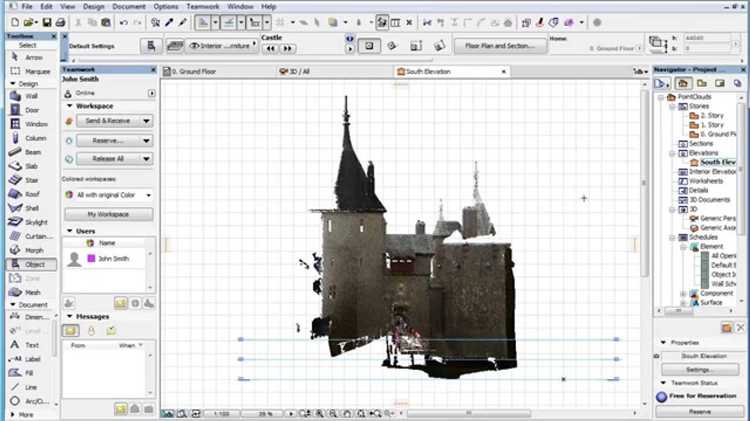Toggle the Interior furniture layer eye

pos(194,46)
